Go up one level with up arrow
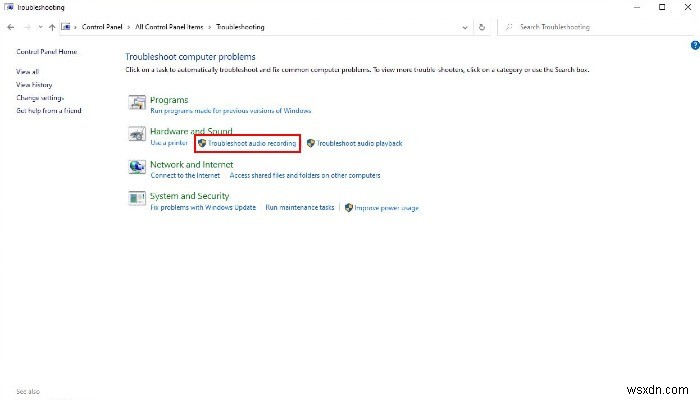Viewport: 700px width, 400px height. pyautogui.click(x=52, y=27)
